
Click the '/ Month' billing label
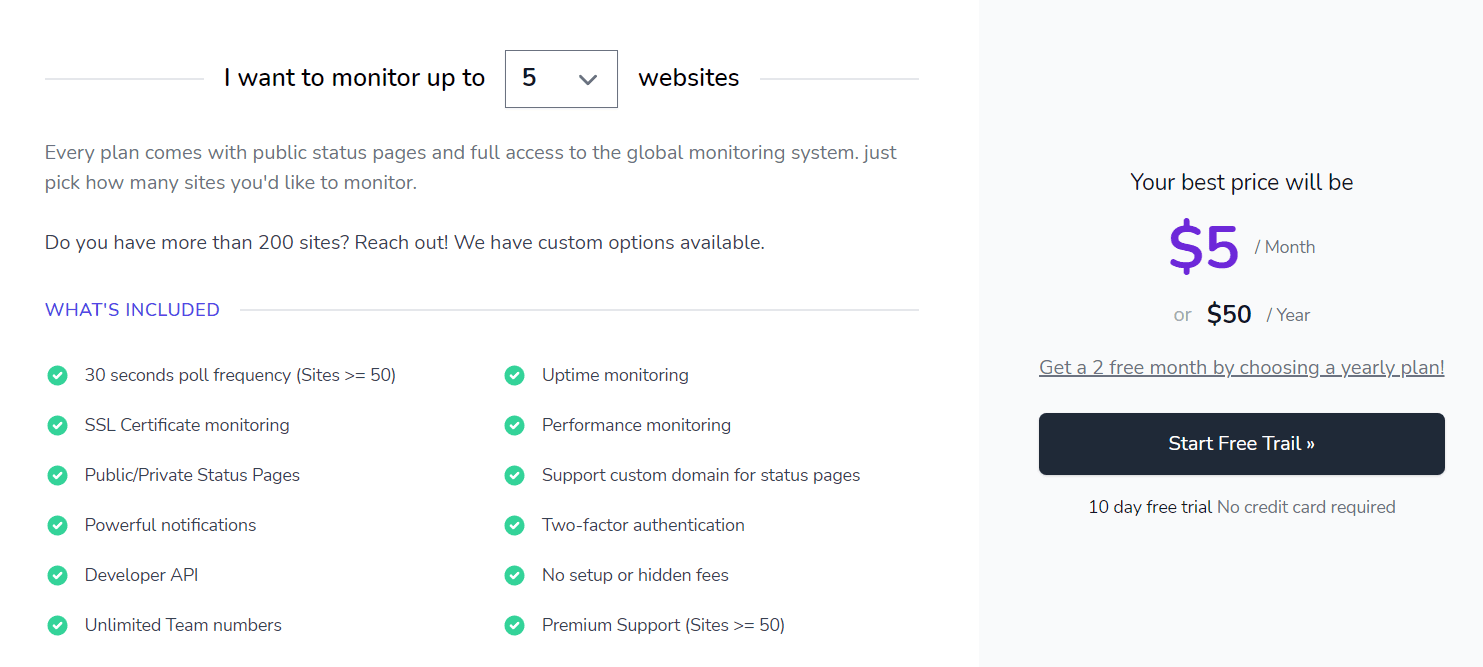(x=1285, y=247)
